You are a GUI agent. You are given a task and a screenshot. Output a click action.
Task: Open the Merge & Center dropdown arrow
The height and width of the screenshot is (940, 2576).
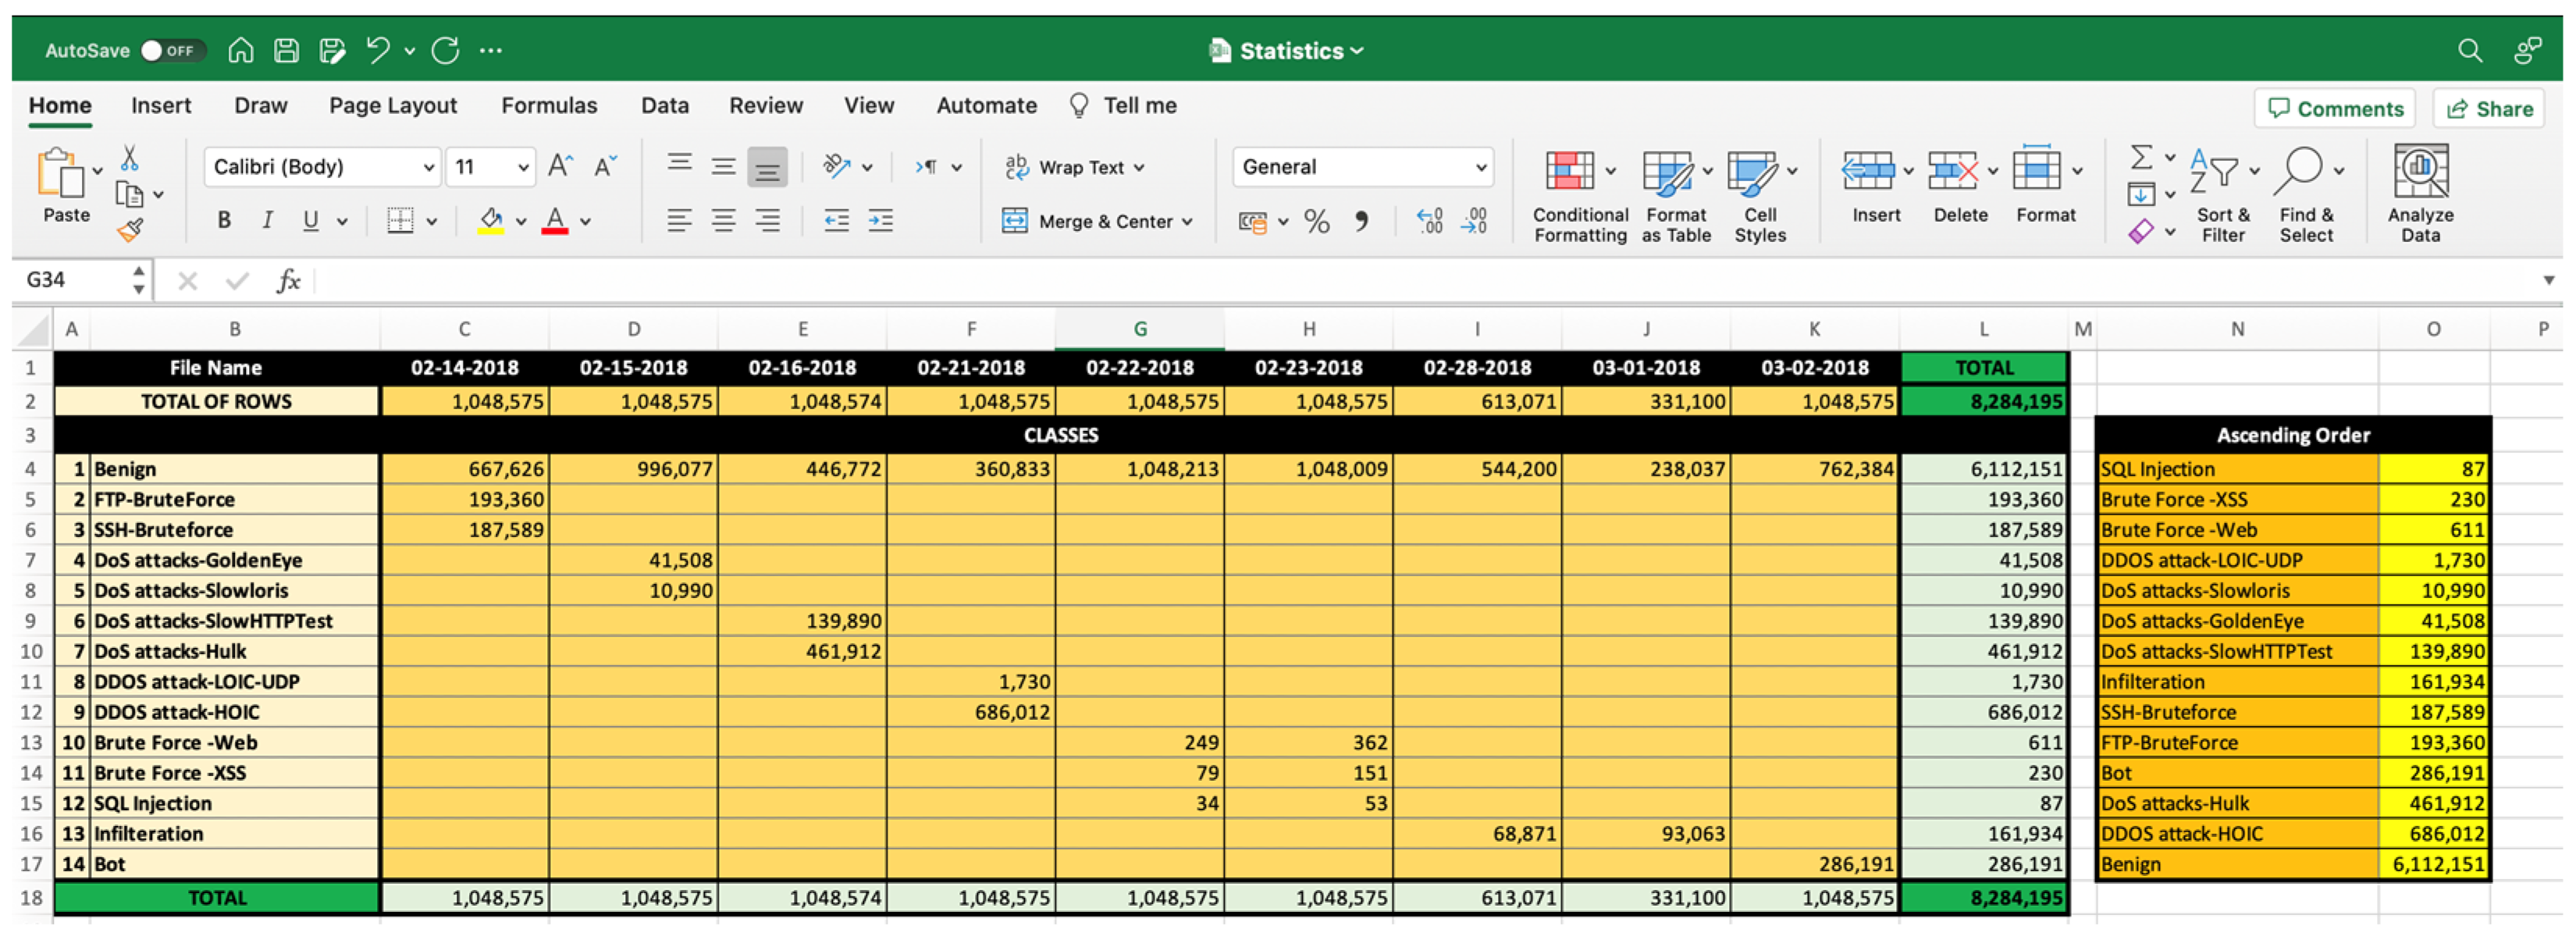pyautogui.click(x=1188, y=222)
